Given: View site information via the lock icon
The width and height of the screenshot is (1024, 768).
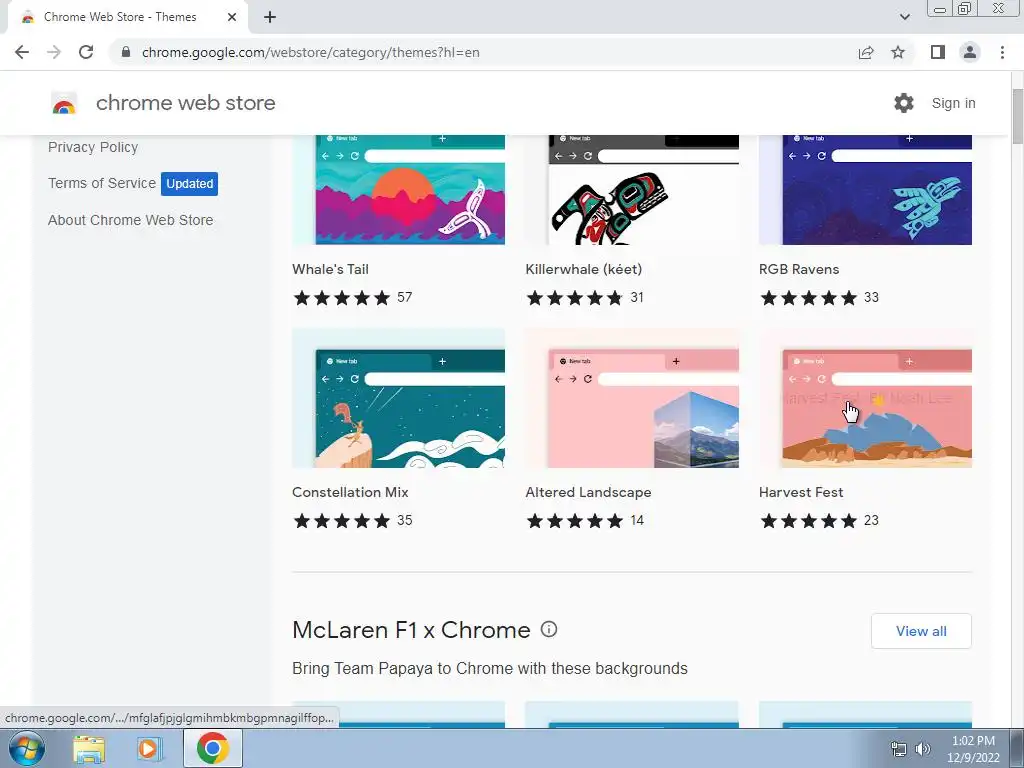Looking at the screenshot, I should [125, 52].
